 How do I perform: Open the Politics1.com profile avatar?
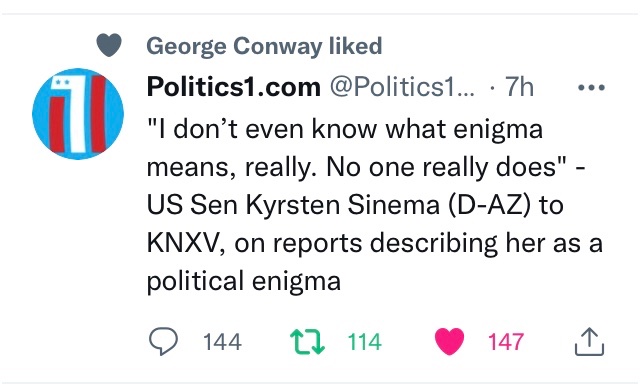pos(78,114)
